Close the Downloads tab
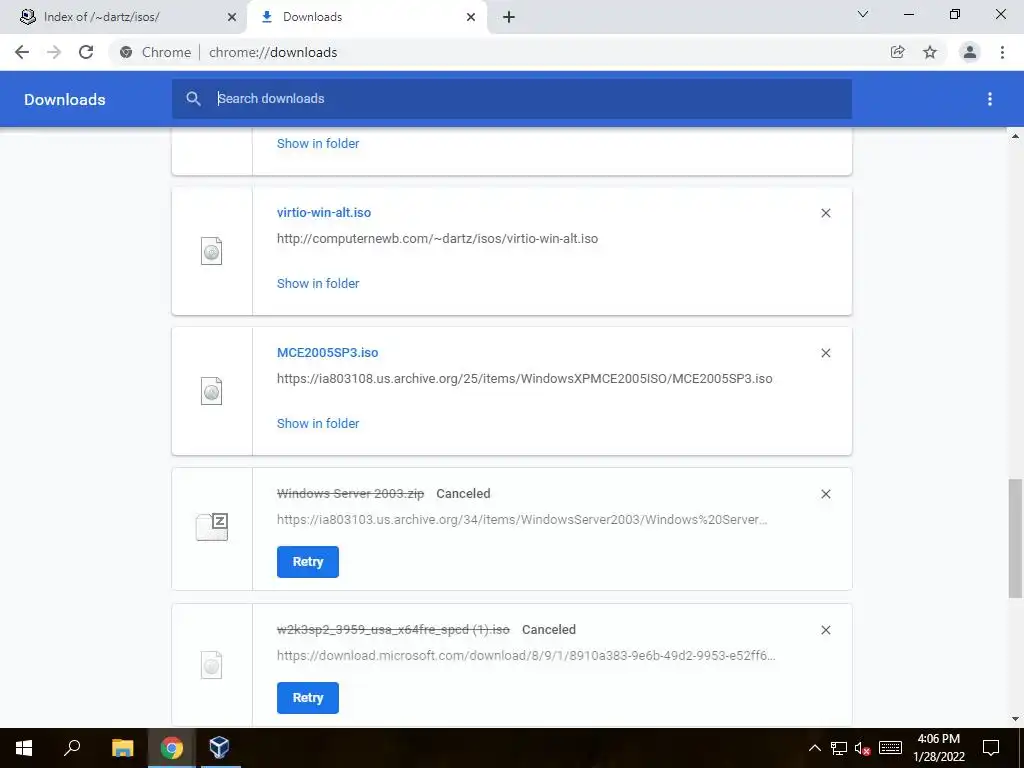This screenshot has width=1024, height=768. (x=471, y=17)
